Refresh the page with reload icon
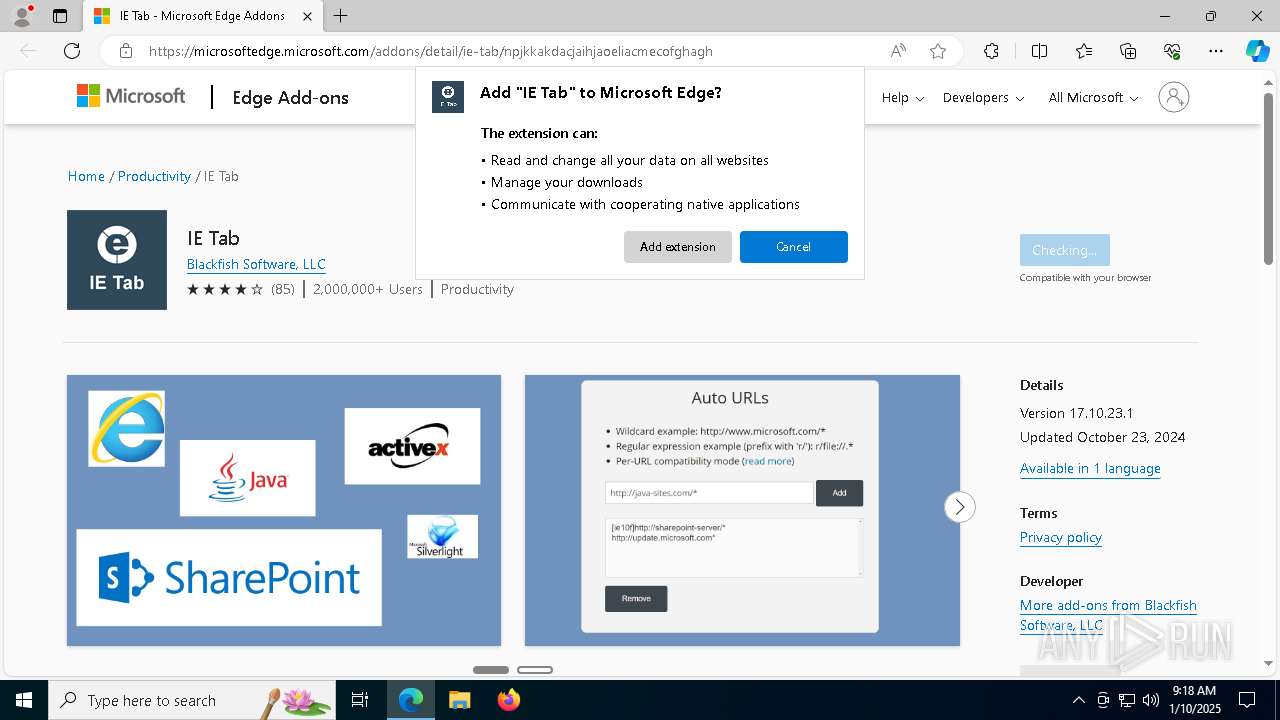The width and height of the screenshot is (1280, 720). [72, 51]
